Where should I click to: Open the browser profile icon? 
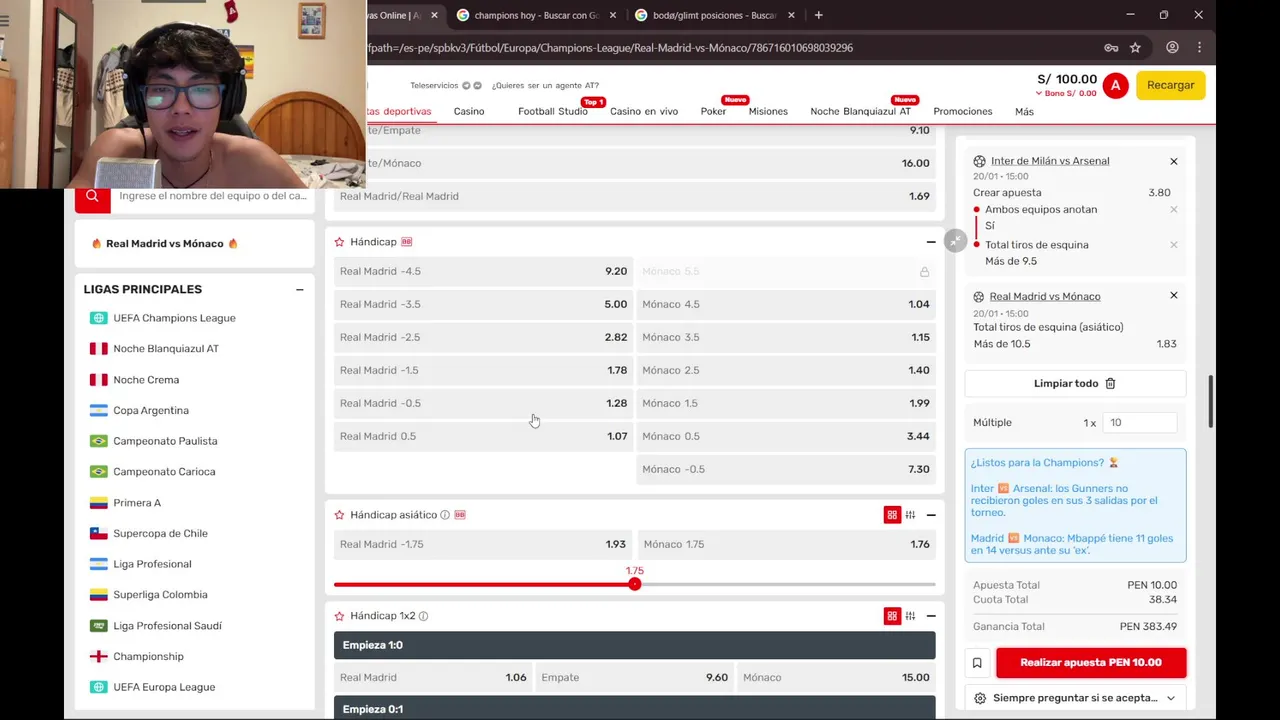tap(1172, 47)
